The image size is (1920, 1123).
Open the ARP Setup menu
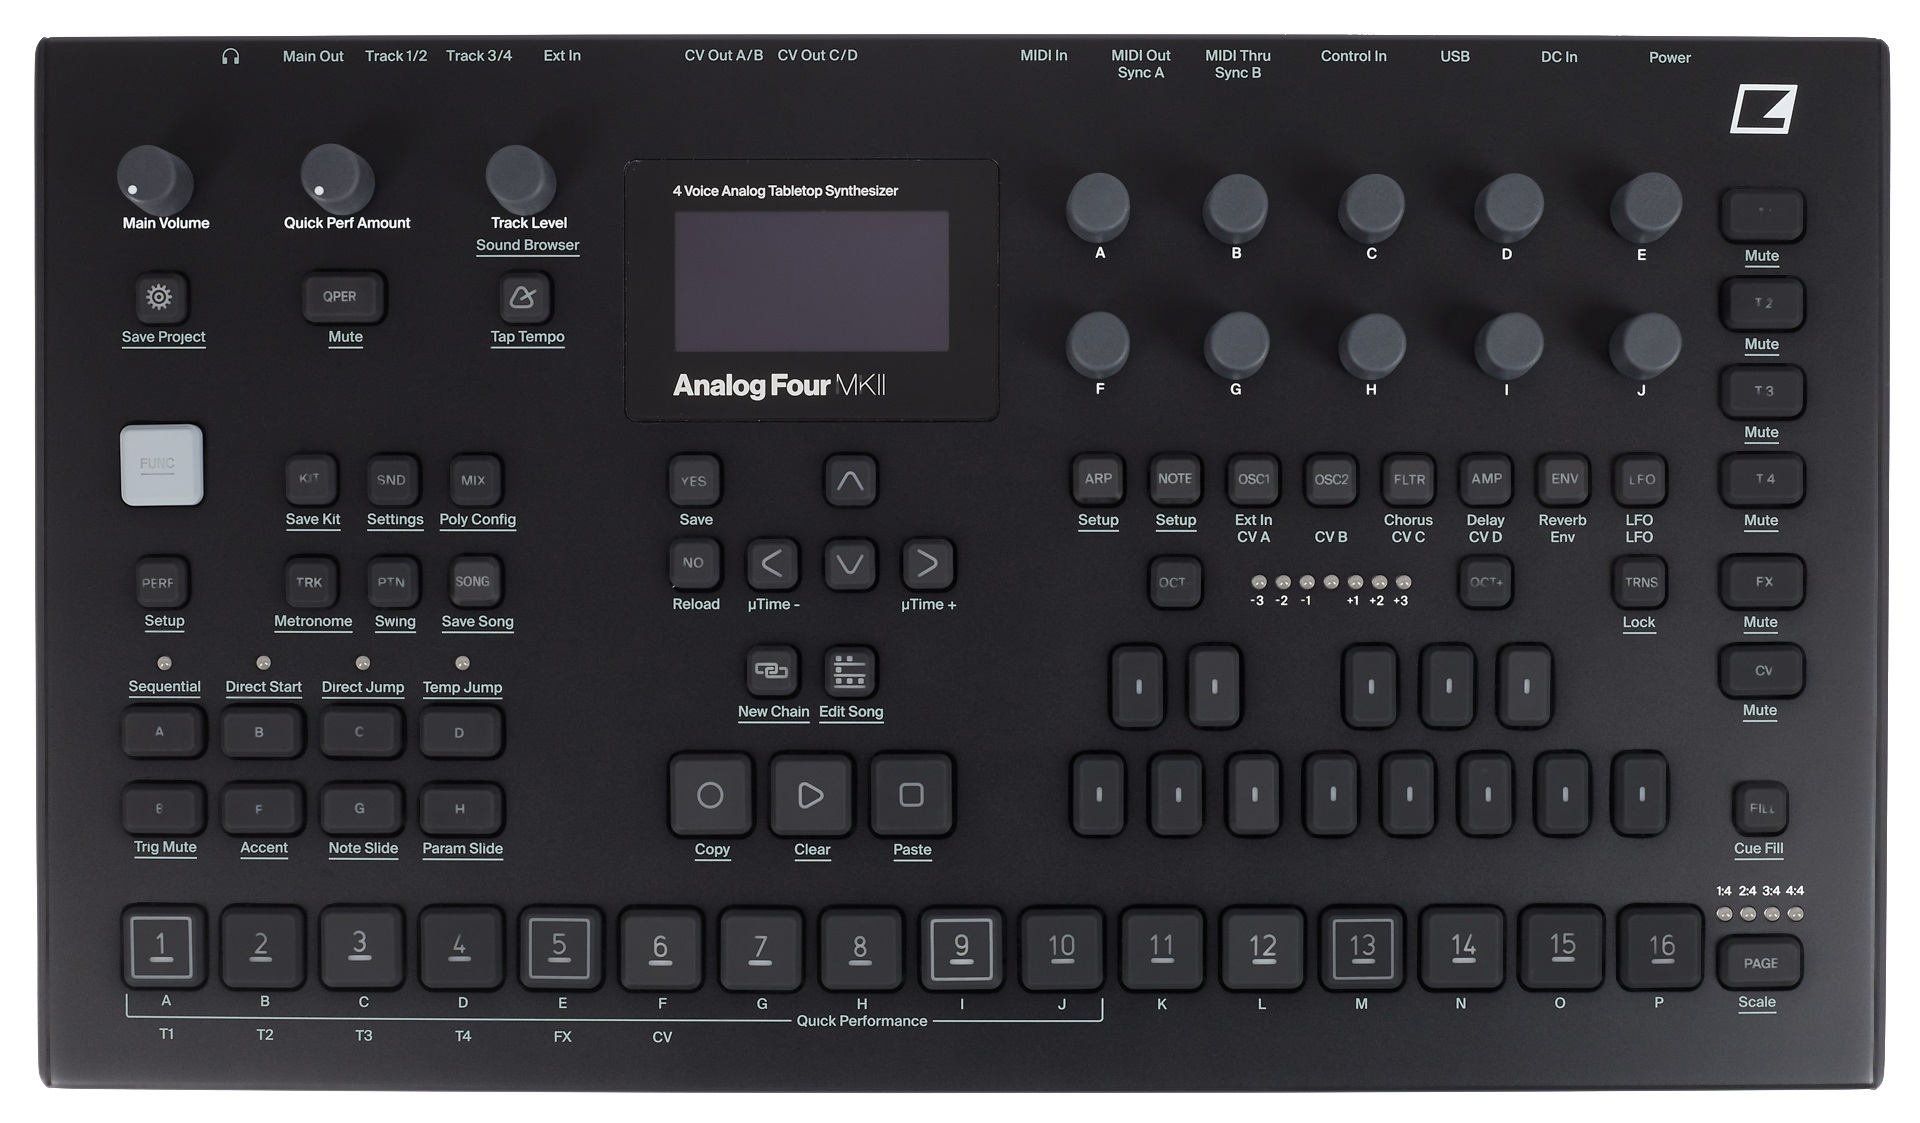1097,480
